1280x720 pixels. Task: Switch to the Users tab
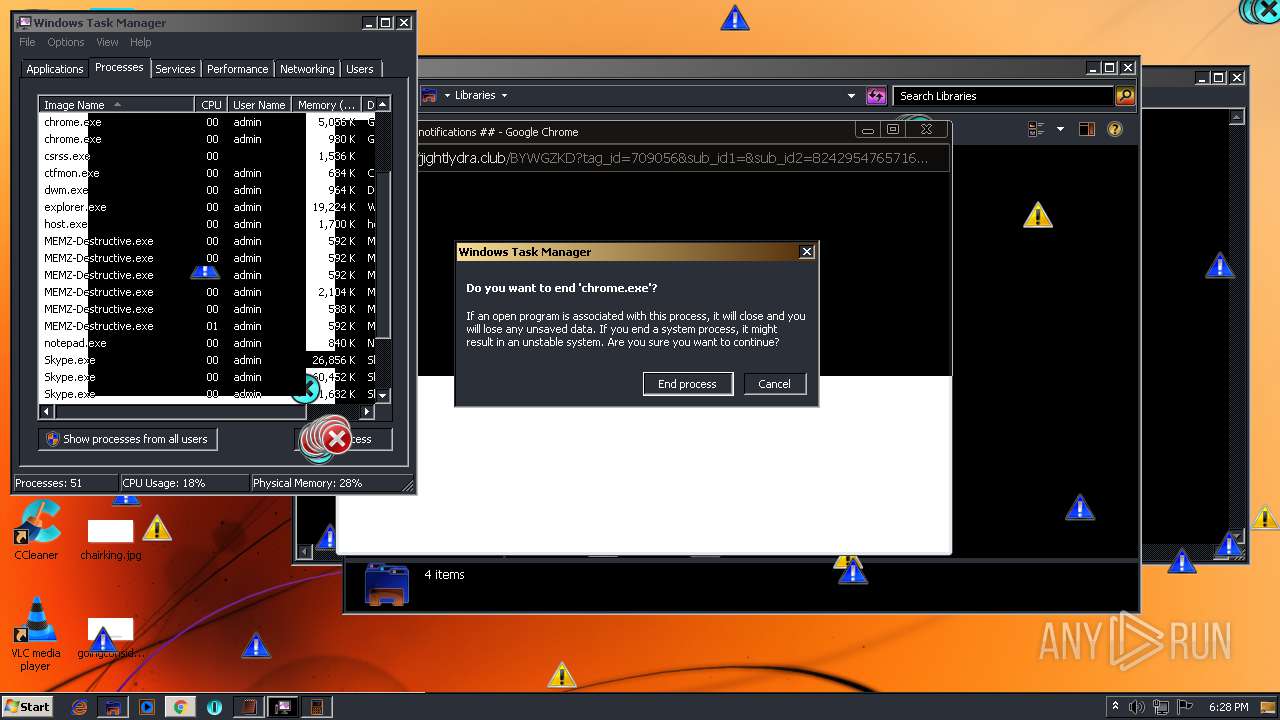[x=360, y=69]
